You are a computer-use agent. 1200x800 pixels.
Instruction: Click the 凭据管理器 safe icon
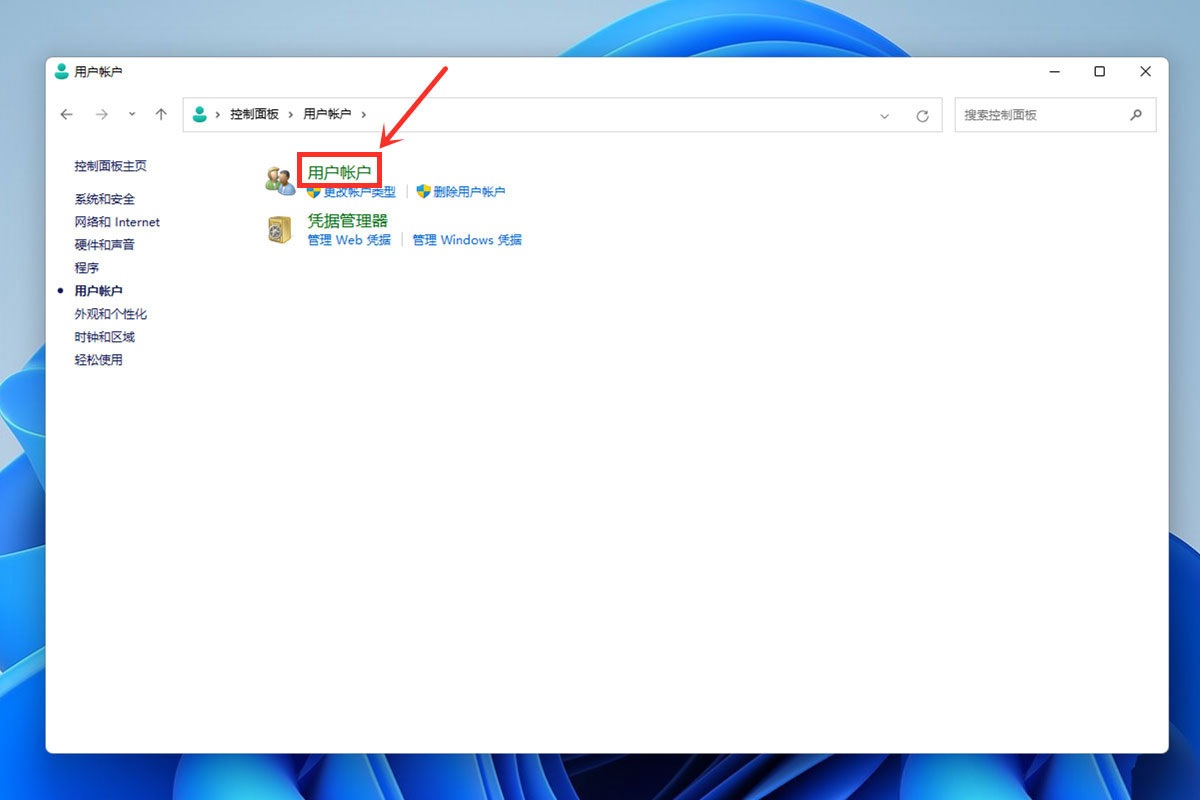(280, 229)
